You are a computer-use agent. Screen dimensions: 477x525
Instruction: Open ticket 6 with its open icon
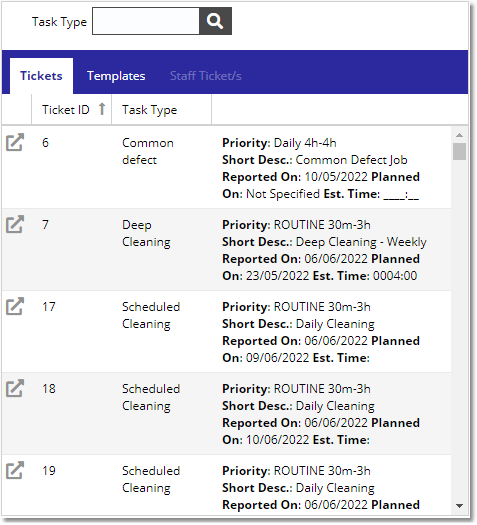click(x=15, y=142)
